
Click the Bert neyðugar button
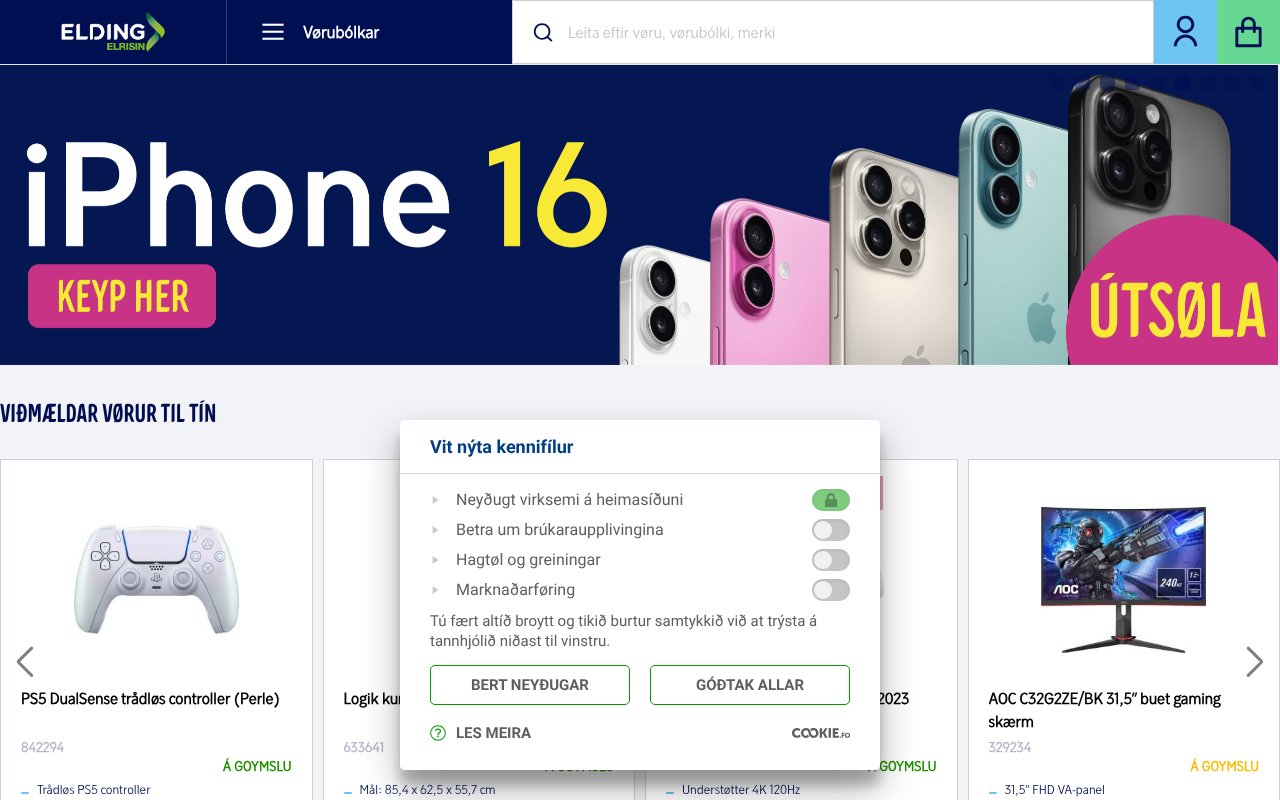(530, 685)
